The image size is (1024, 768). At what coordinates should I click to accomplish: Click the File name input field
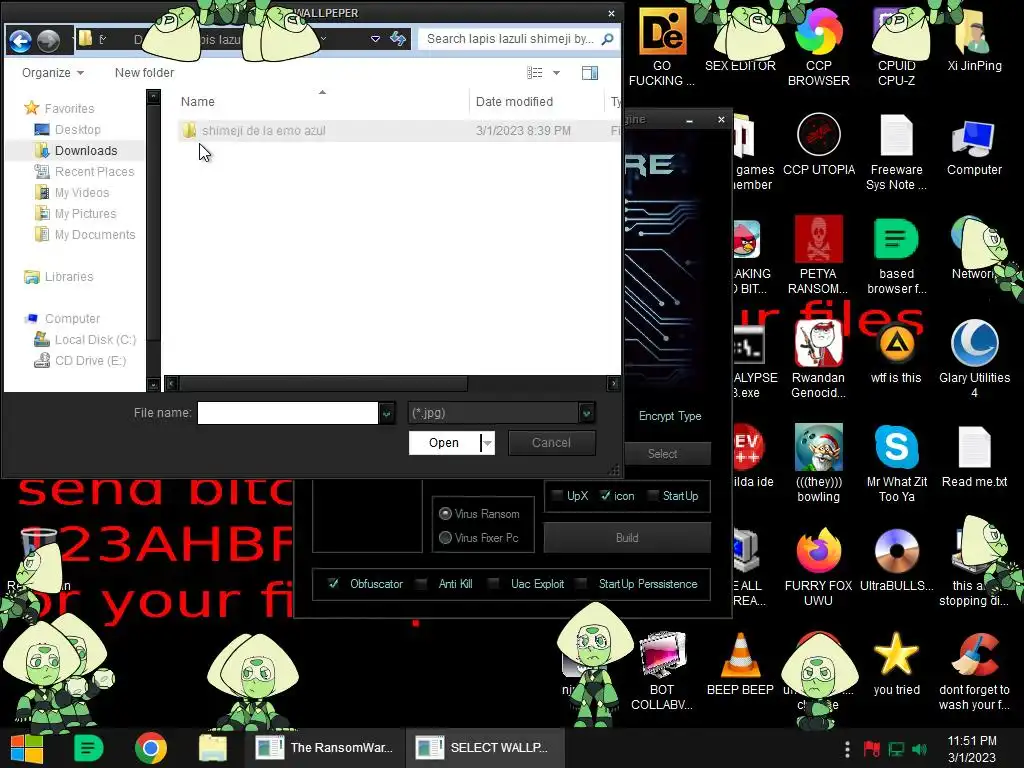click(287, 413)
